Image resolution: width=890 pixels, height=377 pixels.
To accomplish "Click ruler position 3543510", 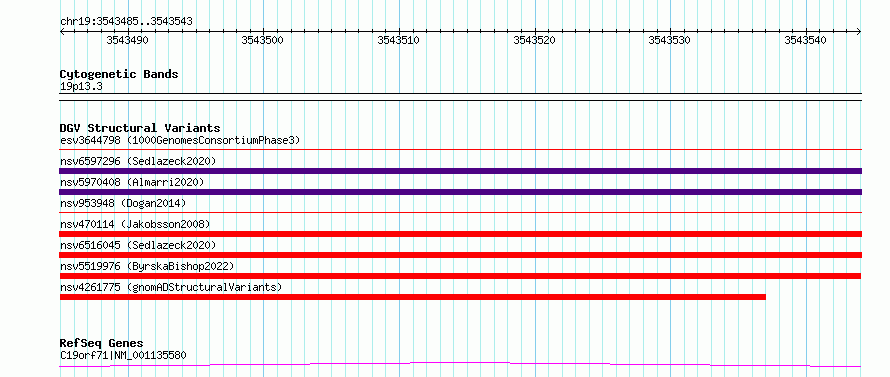I will [x=399, y=40].
